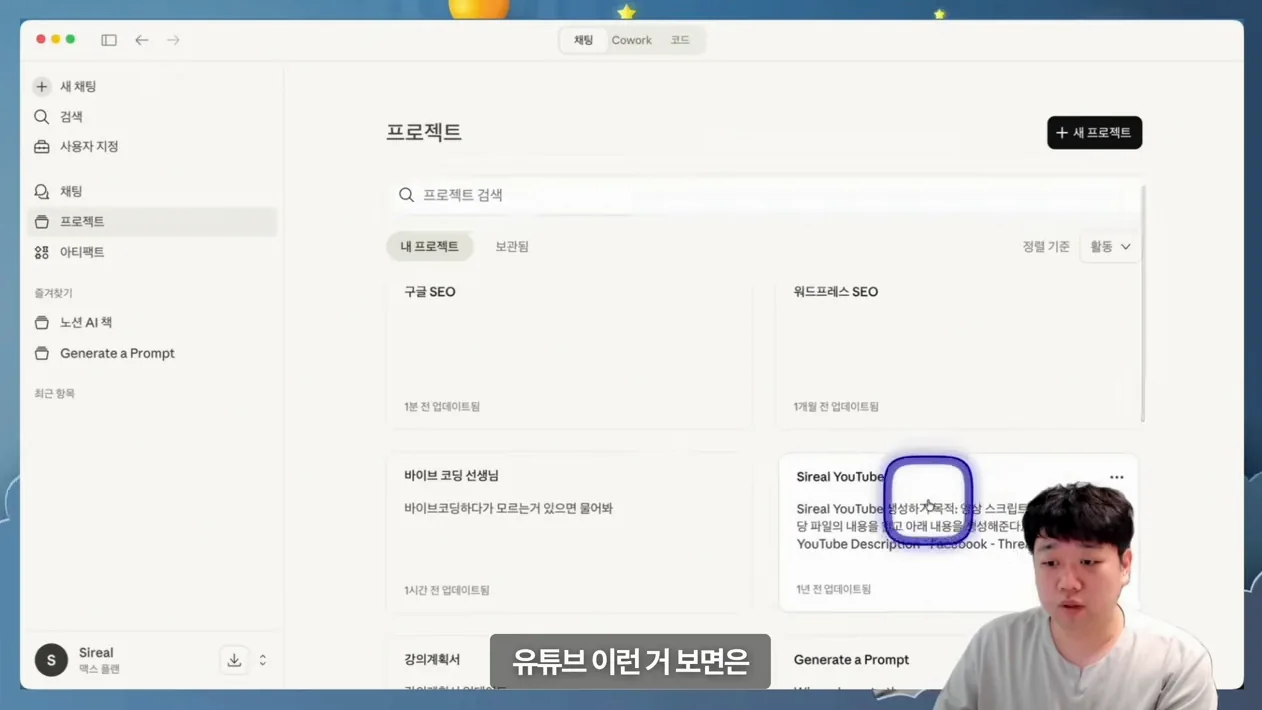Click the green macOS window zoom button
1262x710 pixels.
(x=70, y=39)
